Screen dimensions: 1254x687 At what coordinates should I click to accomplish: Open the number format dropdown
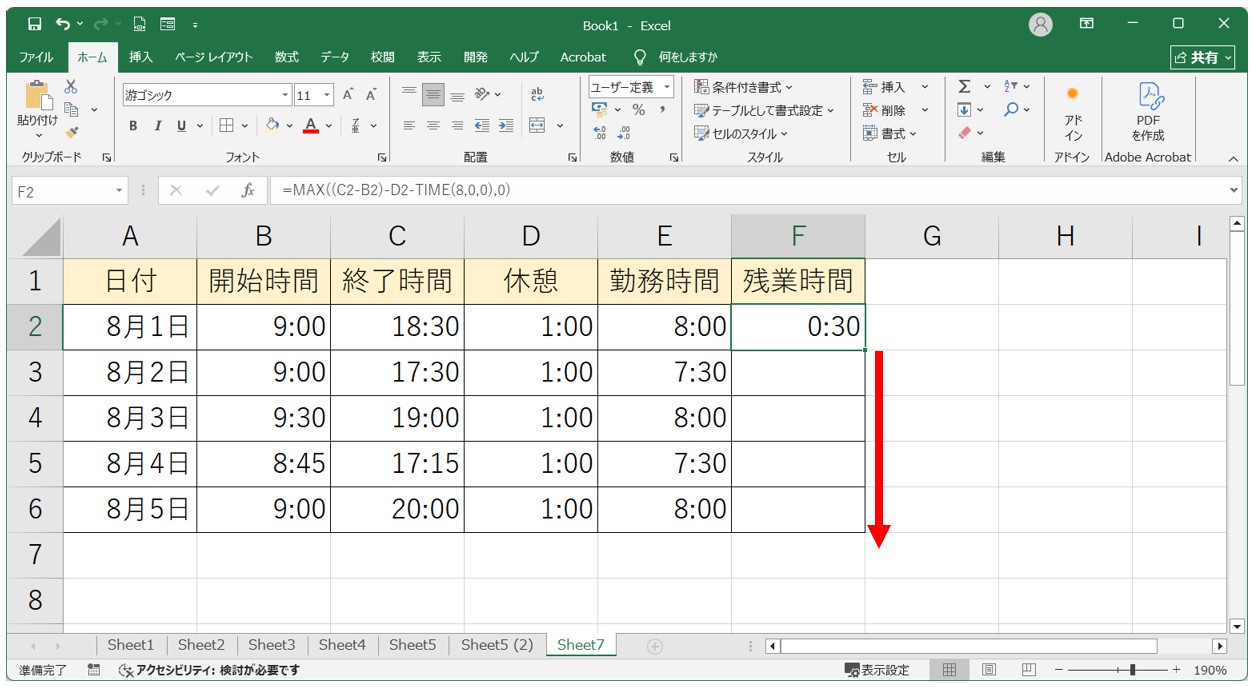667,87
